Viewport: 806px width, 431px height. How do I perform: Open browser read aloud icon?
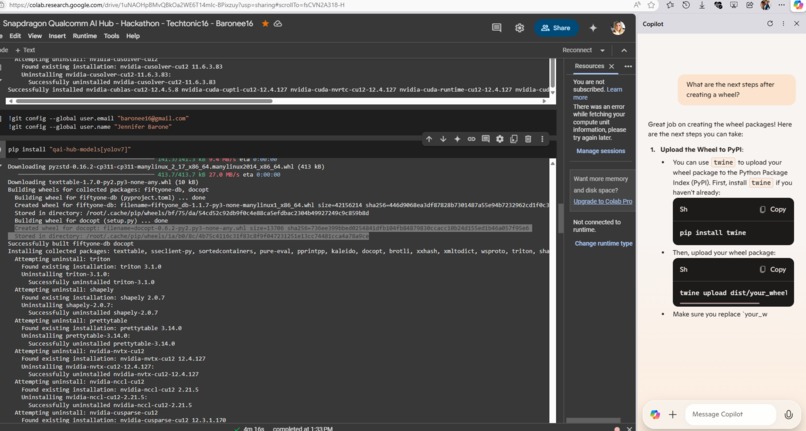637,5
